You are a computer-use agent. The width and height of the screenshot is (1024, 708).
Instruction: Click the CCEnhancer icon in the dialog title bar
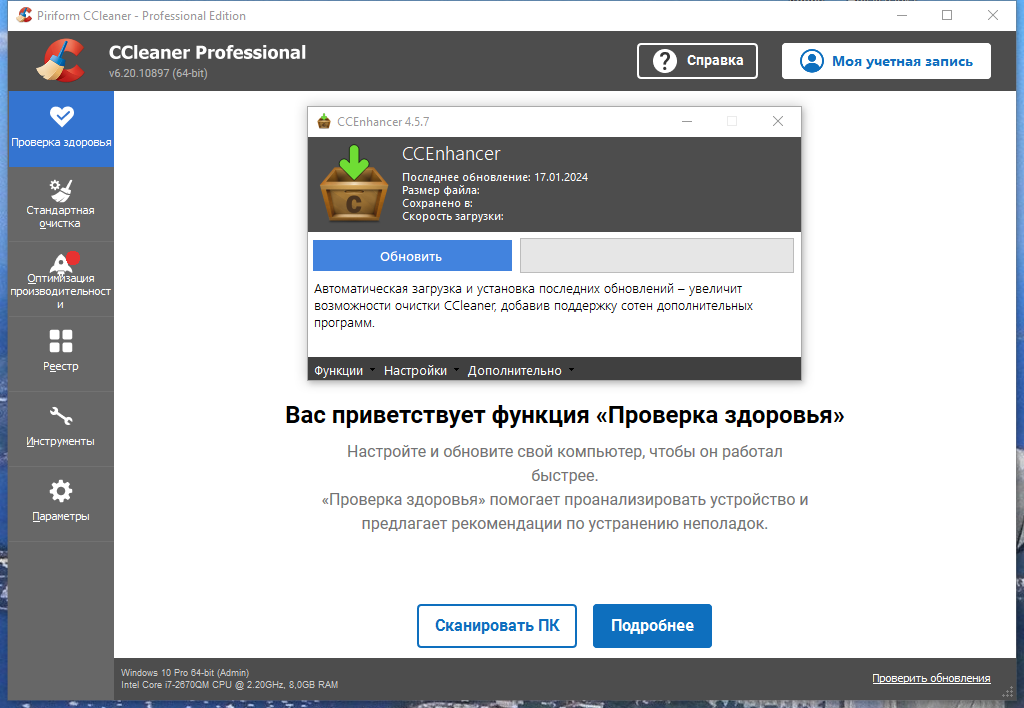pyautogui.click(x=322, y=121)
